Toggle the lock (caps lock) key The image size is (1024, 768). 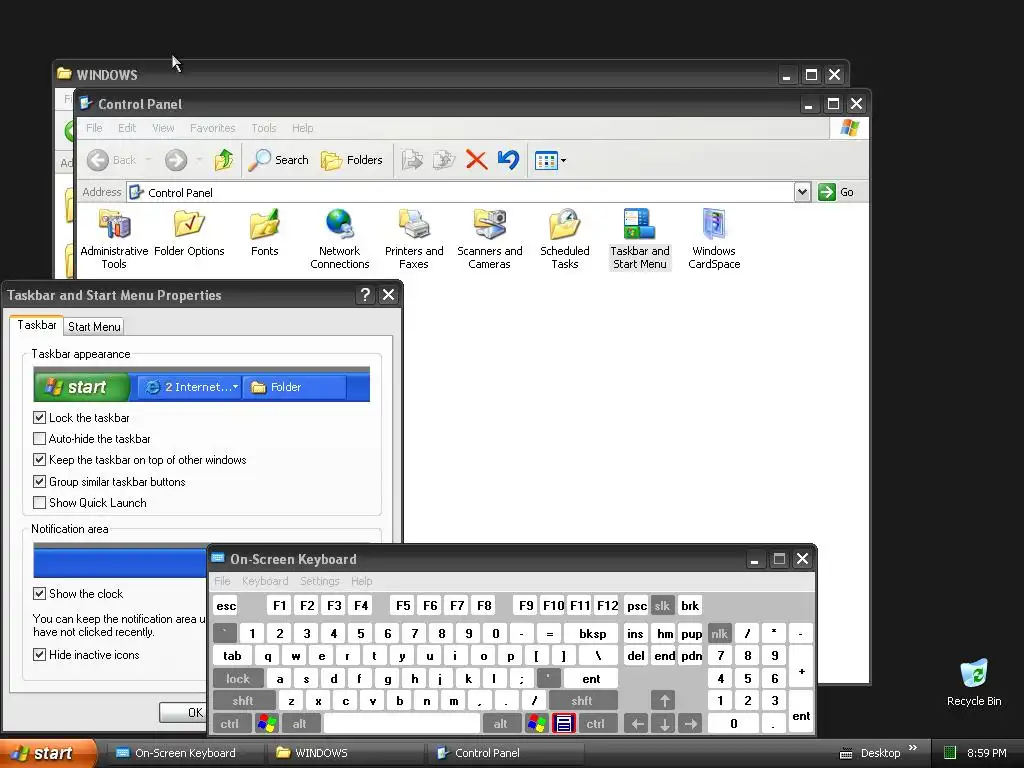[x=238, y=679]
